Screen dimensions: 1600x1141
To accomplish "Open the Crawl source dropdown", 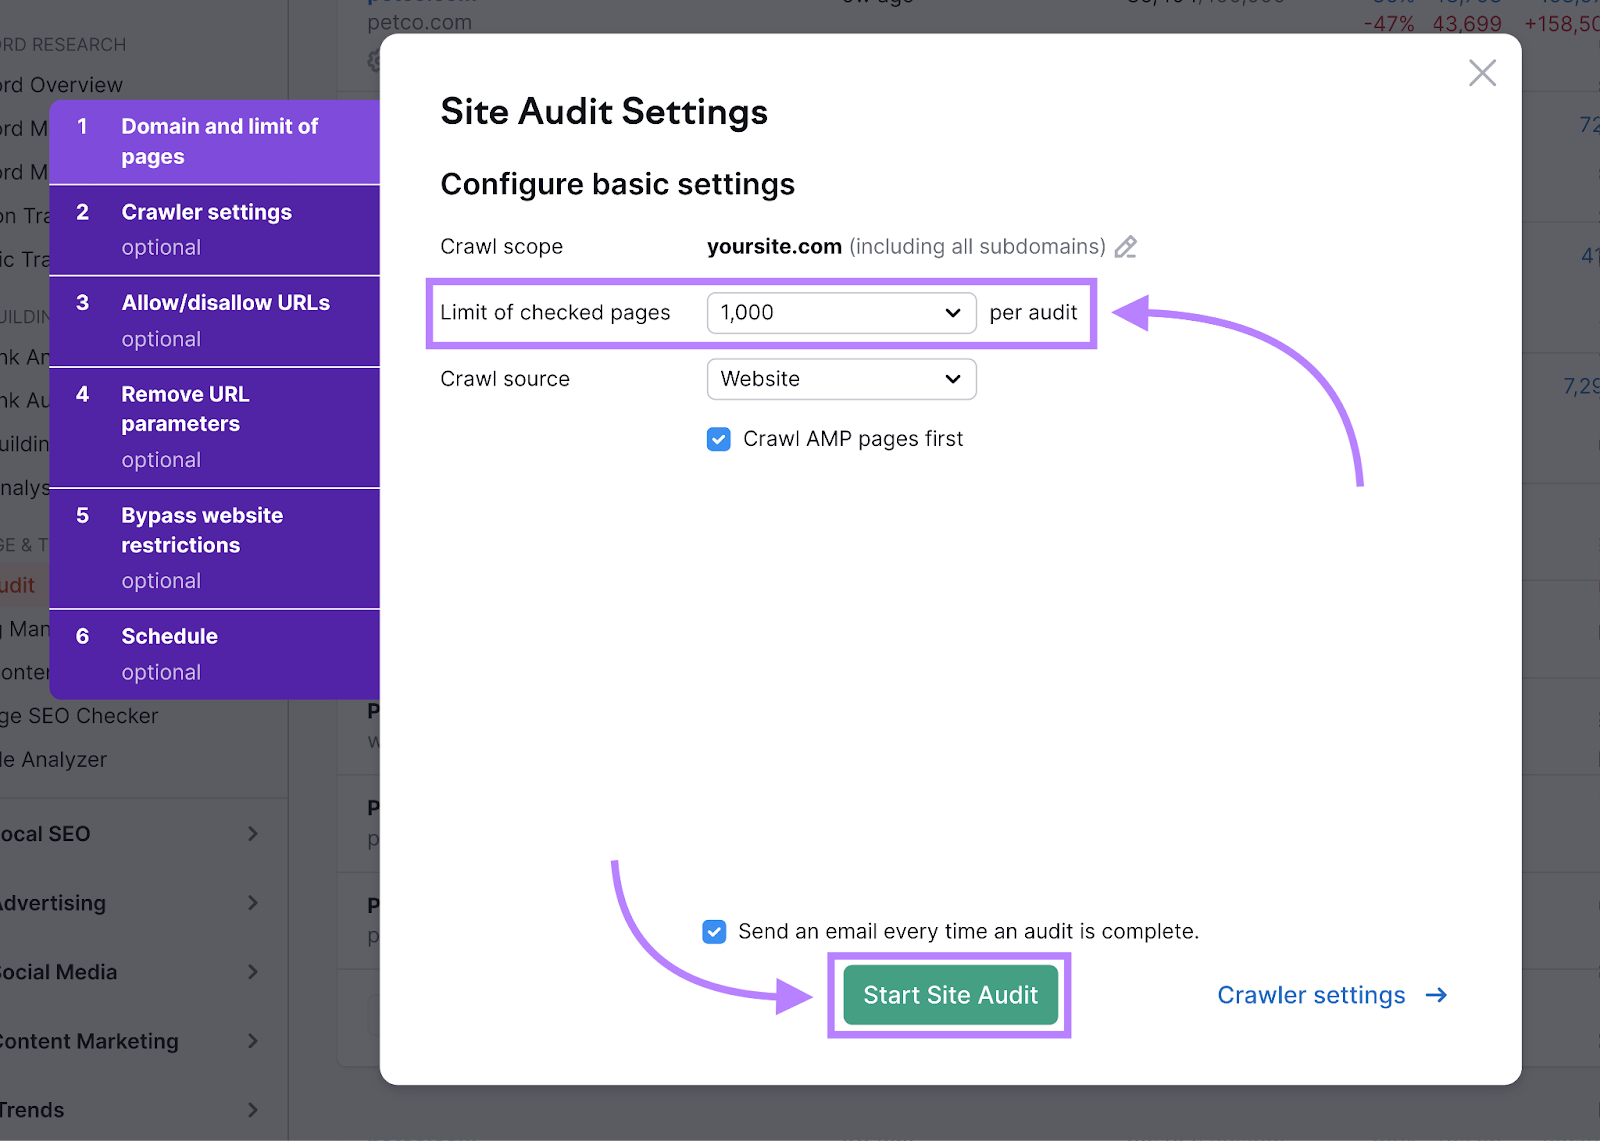I will 841,379.
